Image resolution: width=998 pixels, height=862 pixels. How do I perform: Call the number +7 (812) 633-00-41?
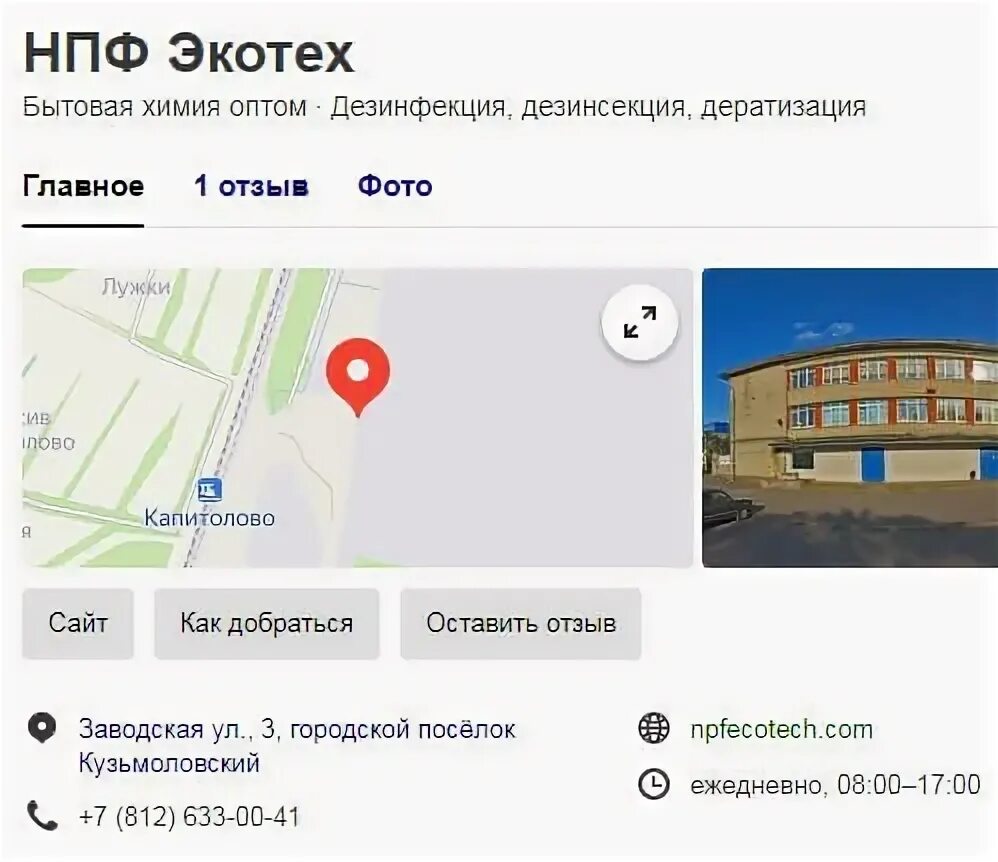189,817
